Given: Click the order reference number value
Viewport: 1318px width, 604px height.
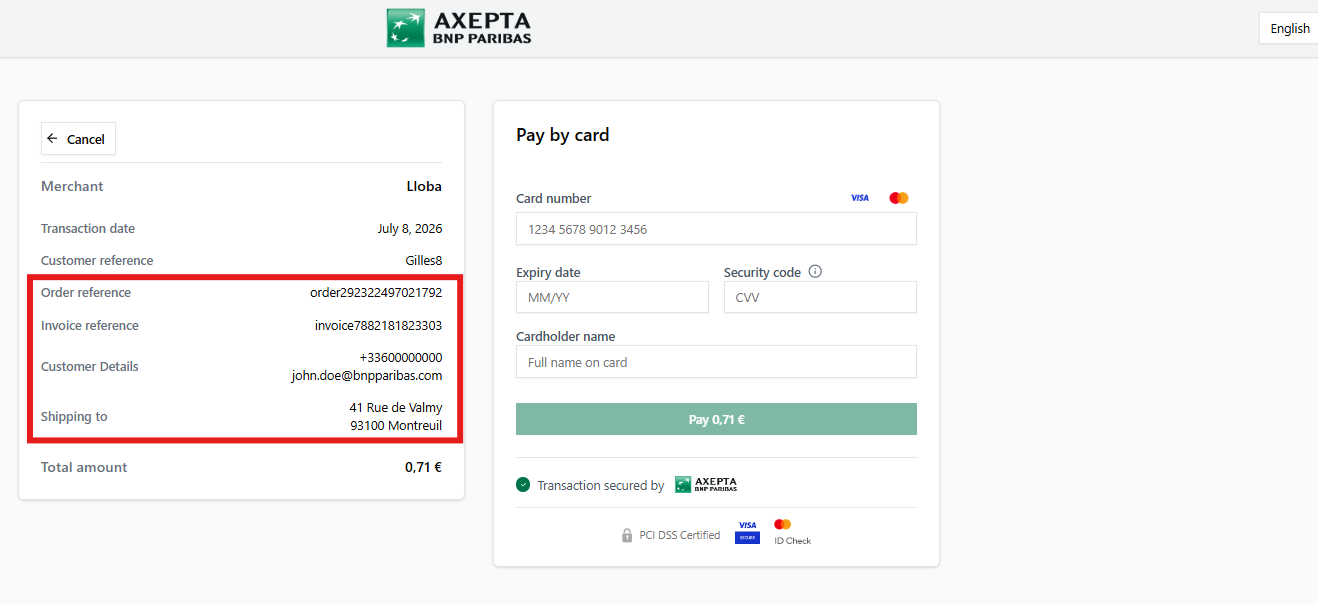Looking at the screenshot, I should [376, 293].
